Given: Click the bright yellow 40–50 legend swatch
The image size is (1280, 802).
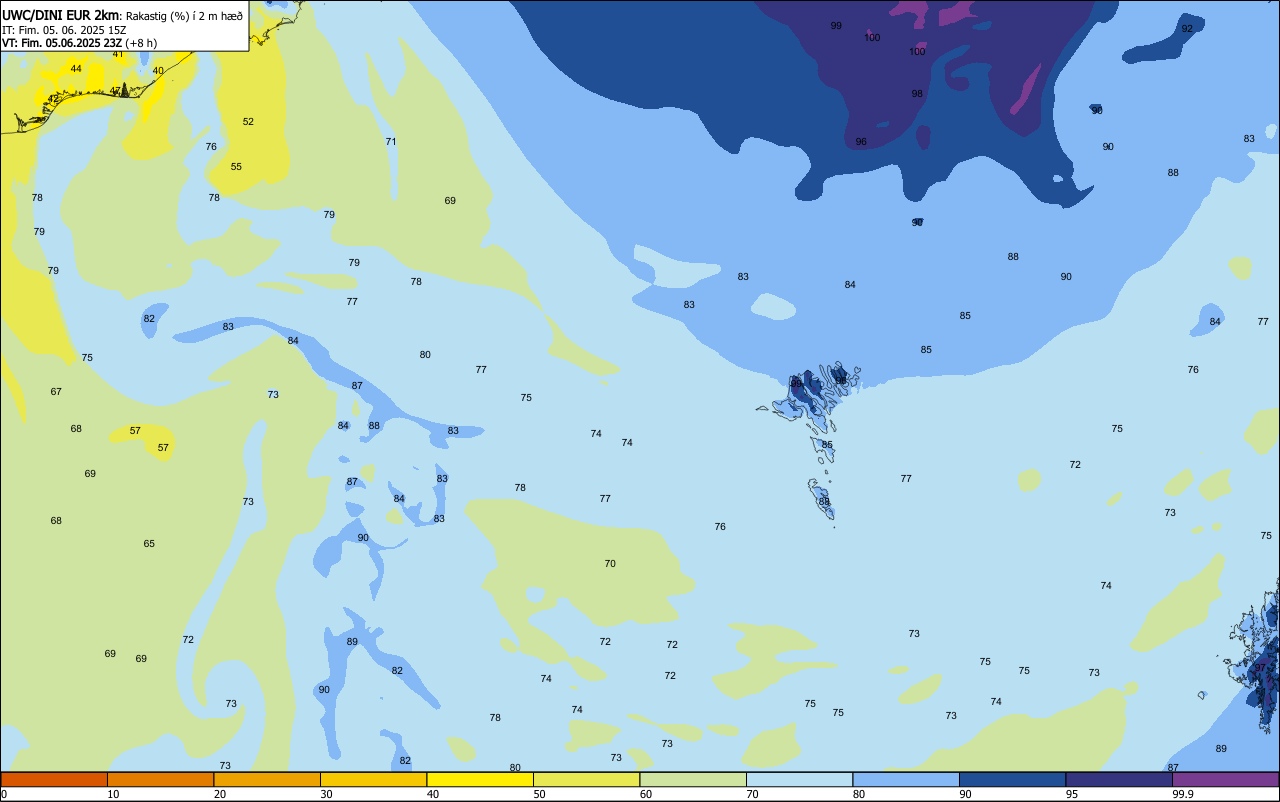Looking at the screenshot, I should coord(480,779).
